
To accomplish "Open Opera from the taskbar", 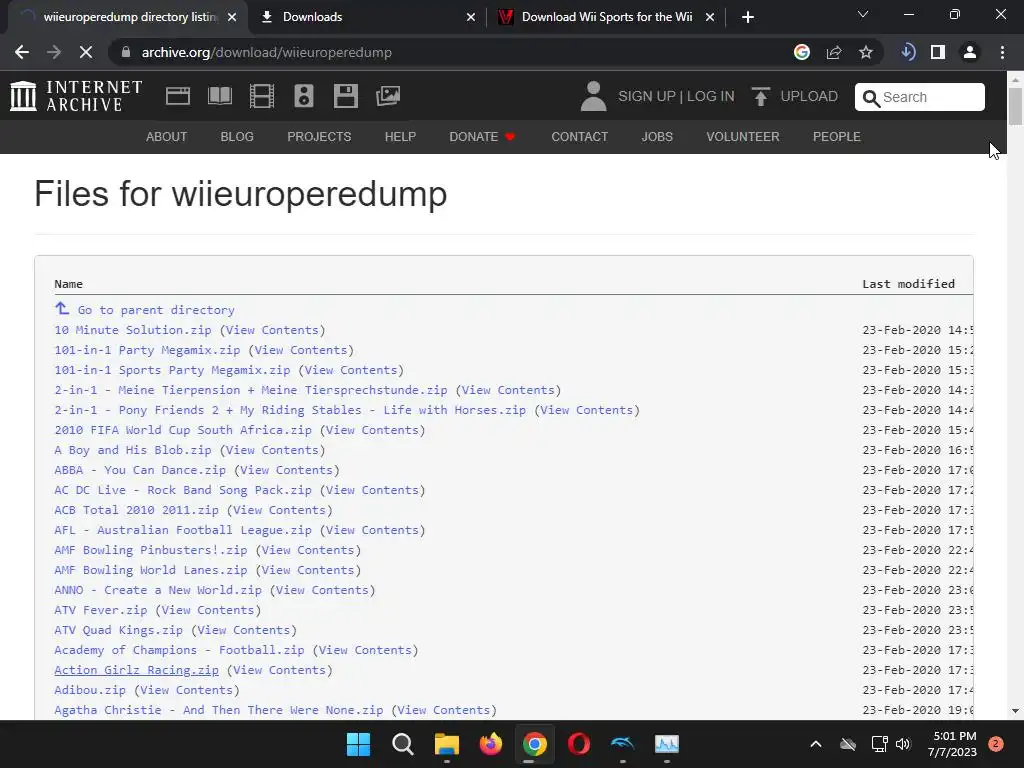I will [x=579, y=744].
